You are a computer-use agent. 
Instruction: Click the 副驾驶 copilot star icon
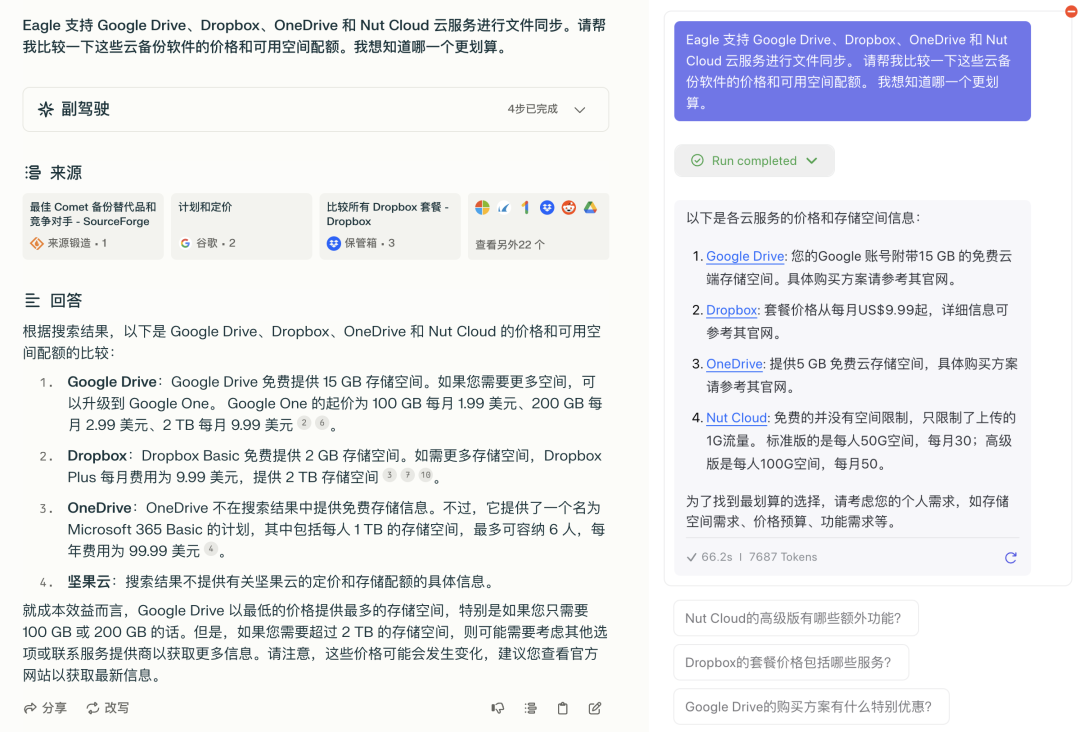coord(45,109)
